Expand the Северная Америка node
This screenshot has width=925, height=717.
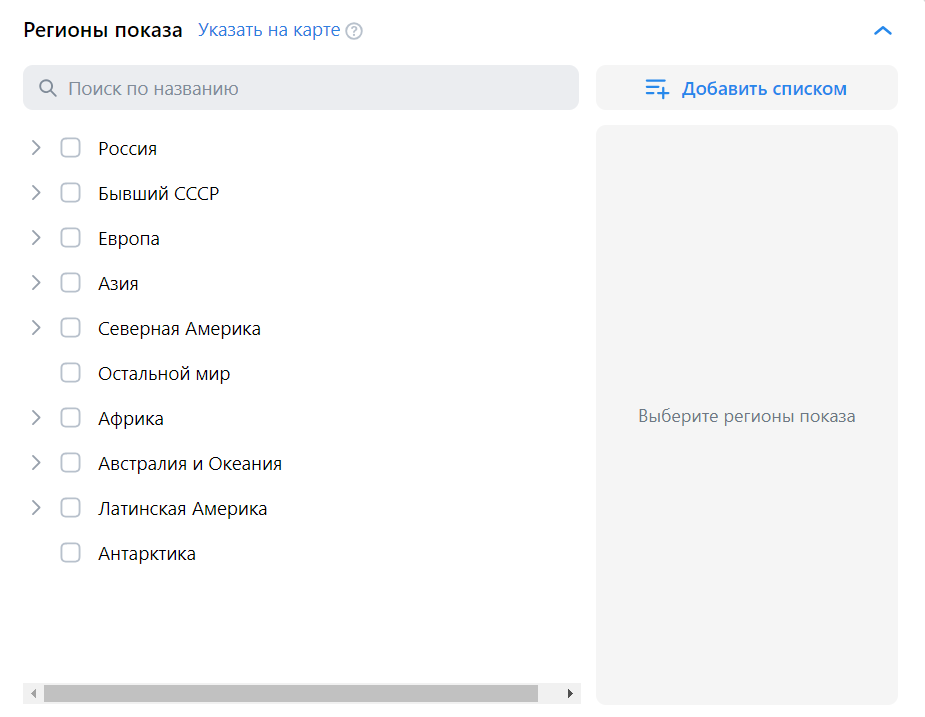(x=36, y=328)
